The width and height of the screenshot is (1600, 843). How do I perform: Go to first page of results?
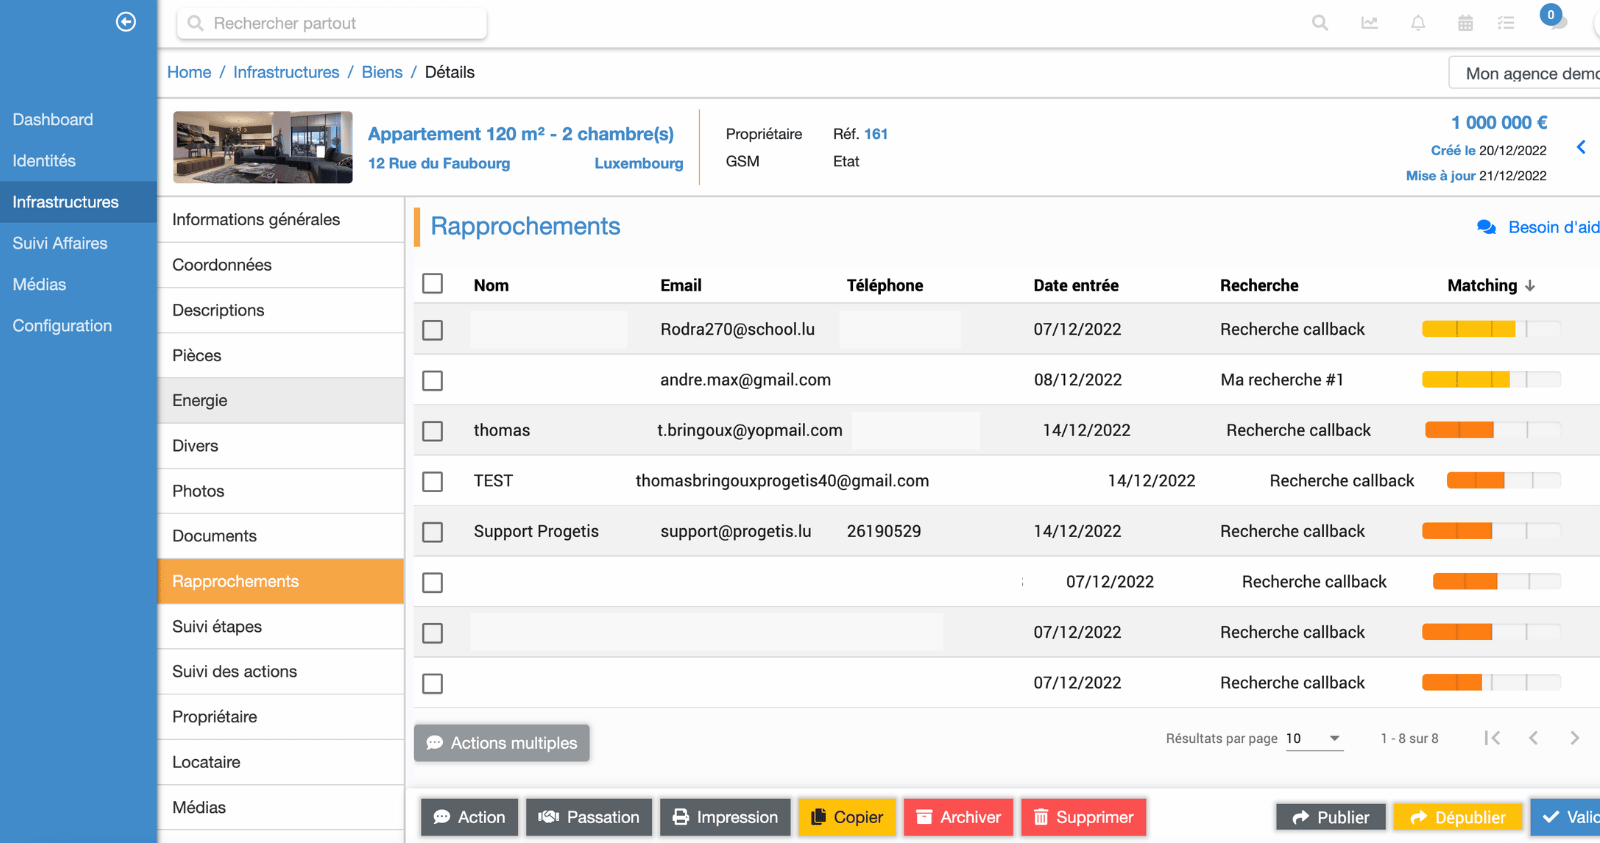pos(1492,738)
